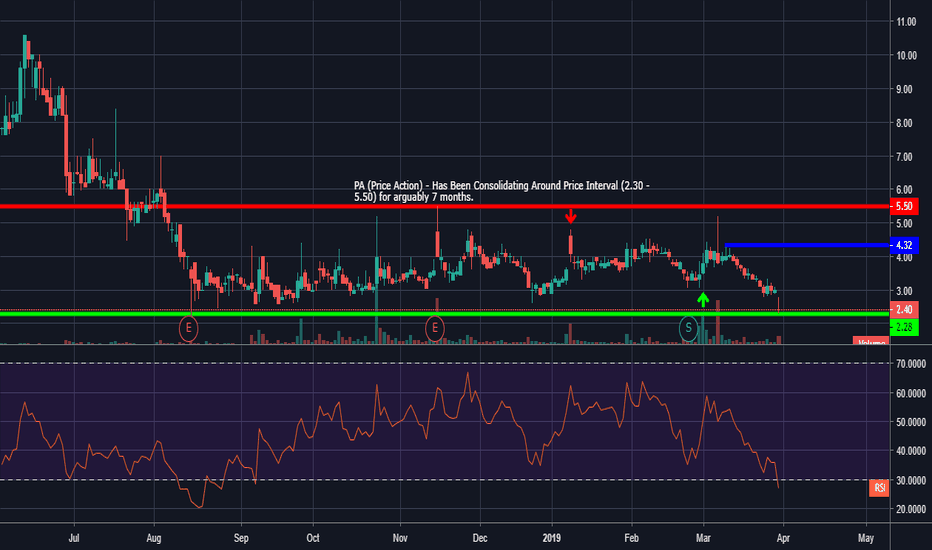Click the 30.0000 RSI axis label
This screenshot has height=550, width=932.
click(911, 480)
